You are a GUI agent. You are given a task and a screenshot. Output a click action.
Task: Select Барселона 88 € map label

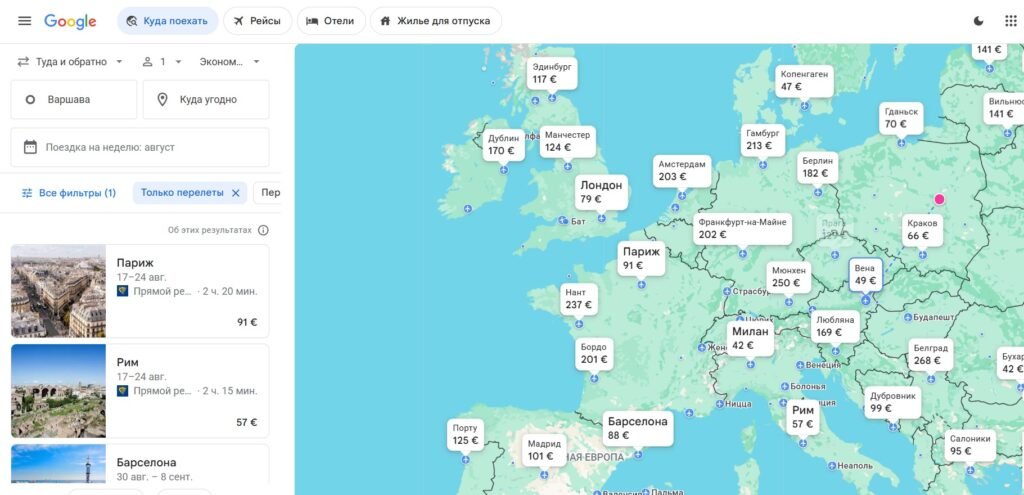[x=637, y=428]
